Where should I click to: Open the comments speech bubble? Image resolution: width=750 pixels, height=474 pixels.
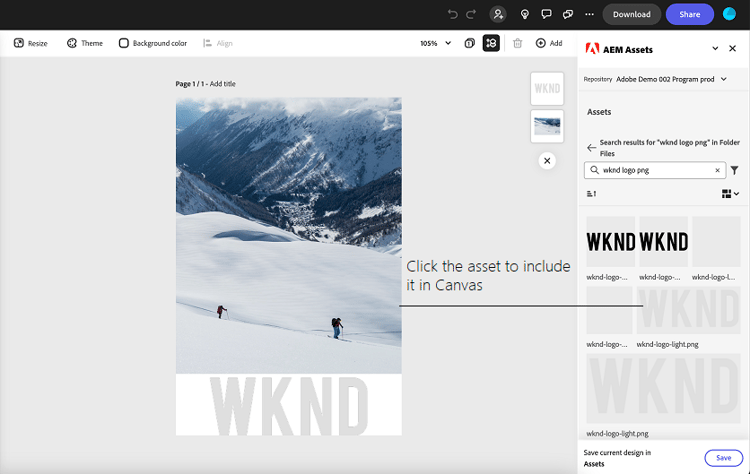point(546,14)
